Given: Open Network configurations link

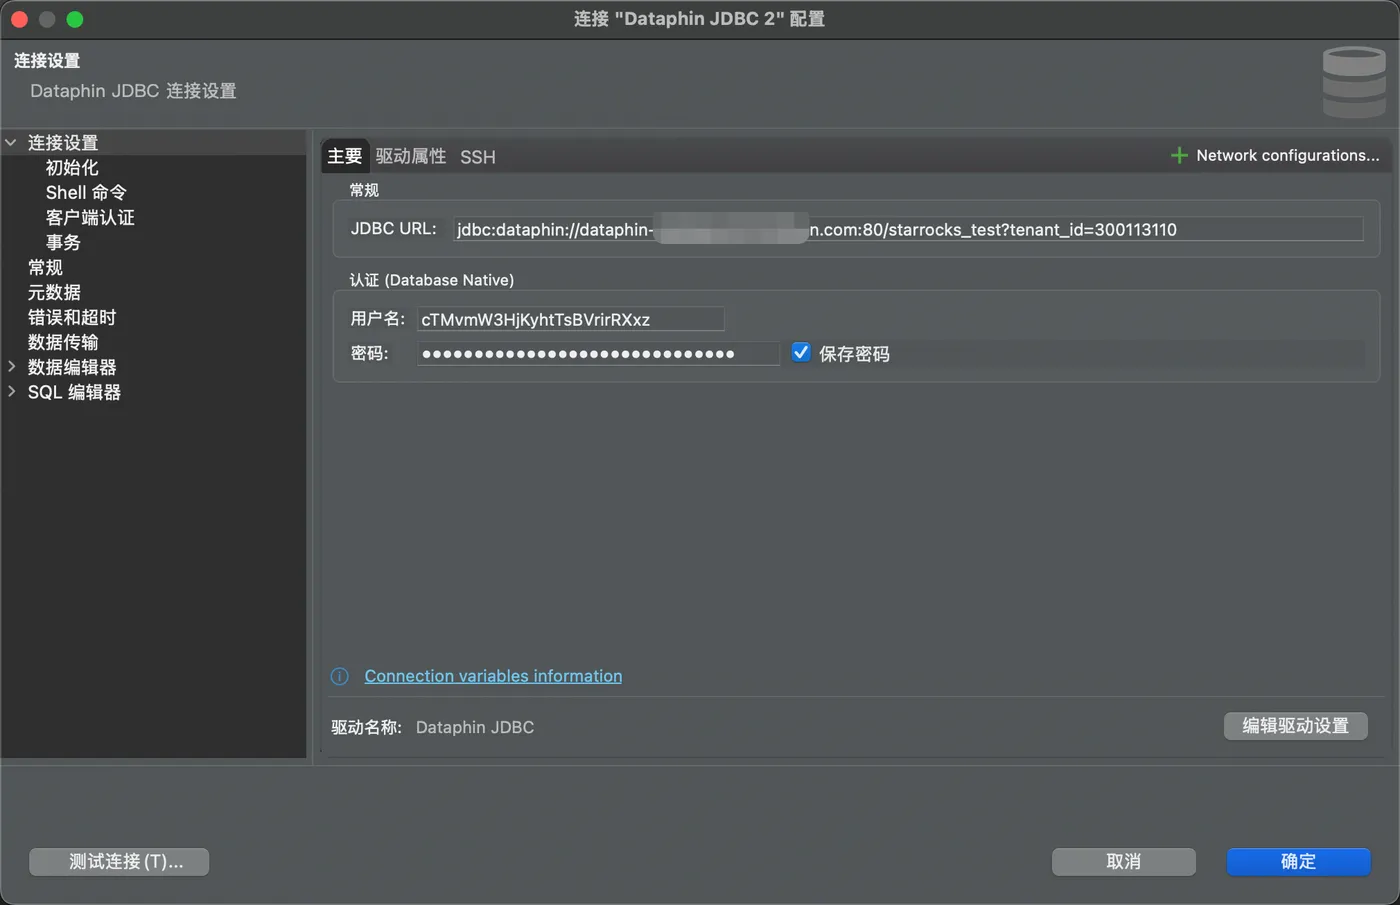Looking at the screenshot, I should (1288, 156).
